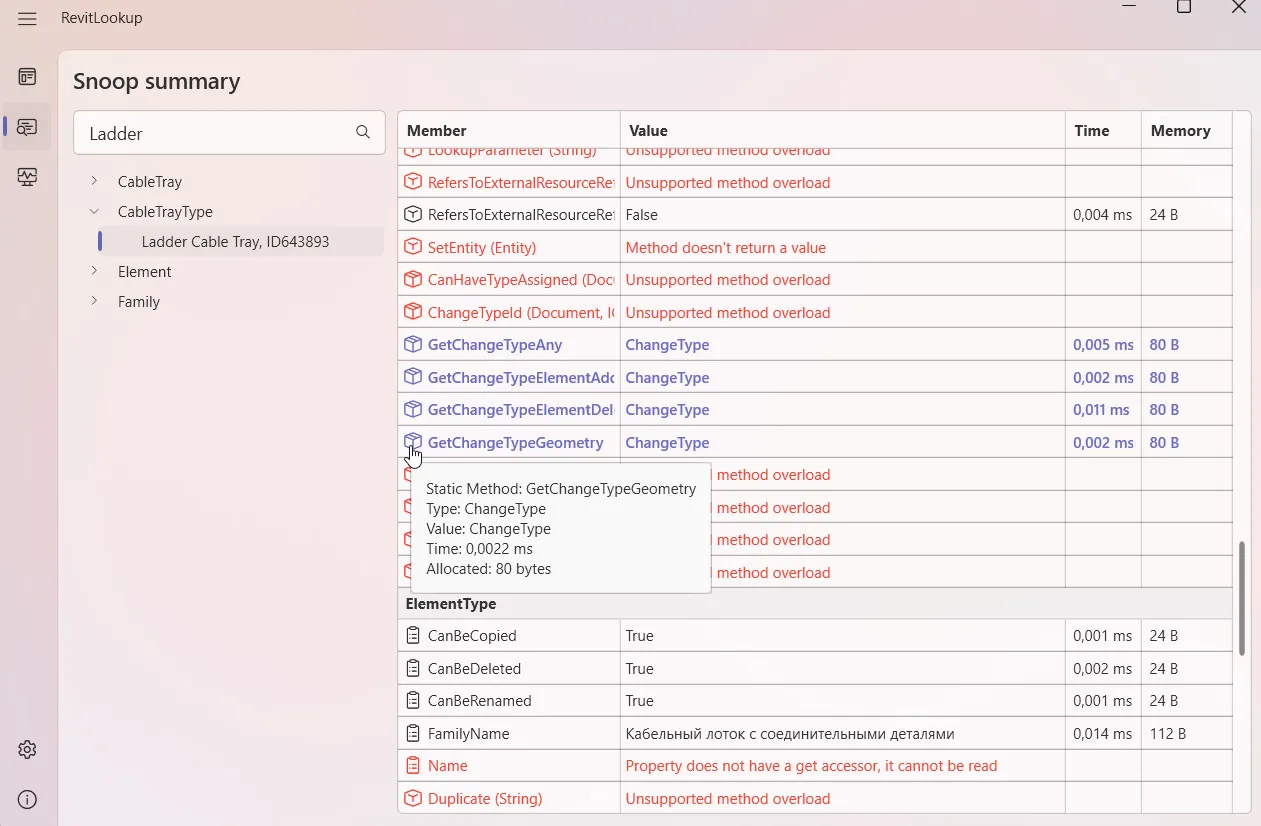Click the Duplicate (String) member name
The height and width of the screenshot is (826, 1261).
click(485, 799)
